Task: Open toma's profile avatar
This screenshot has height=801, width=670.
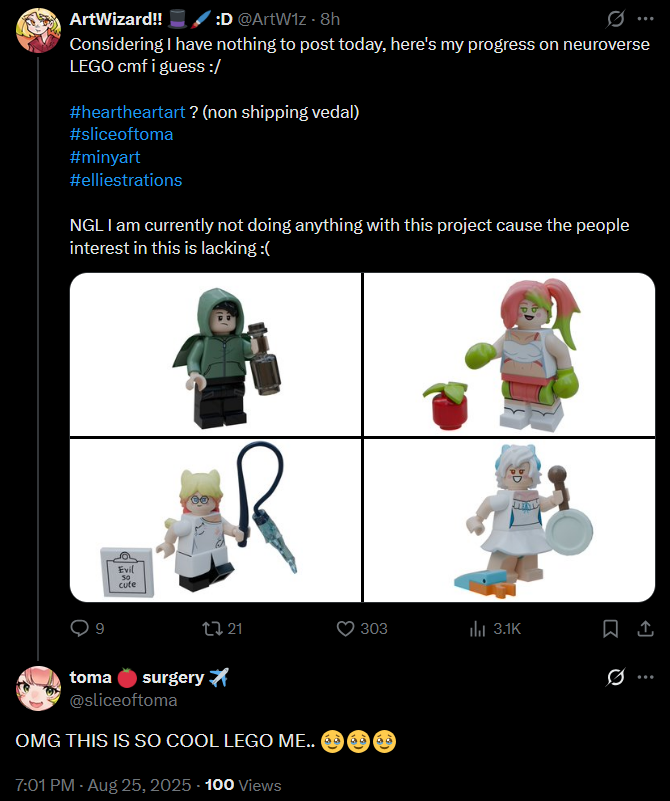Action: coord(39,688)
